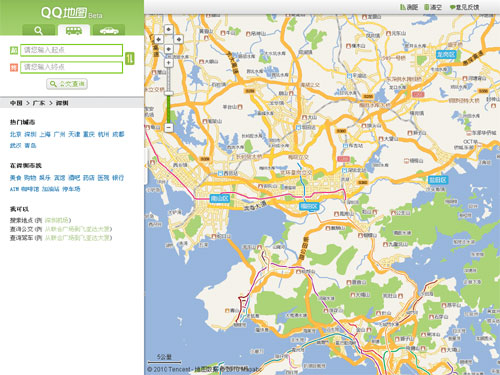Click 深圳 in the breadcrumb

(62, 103)
